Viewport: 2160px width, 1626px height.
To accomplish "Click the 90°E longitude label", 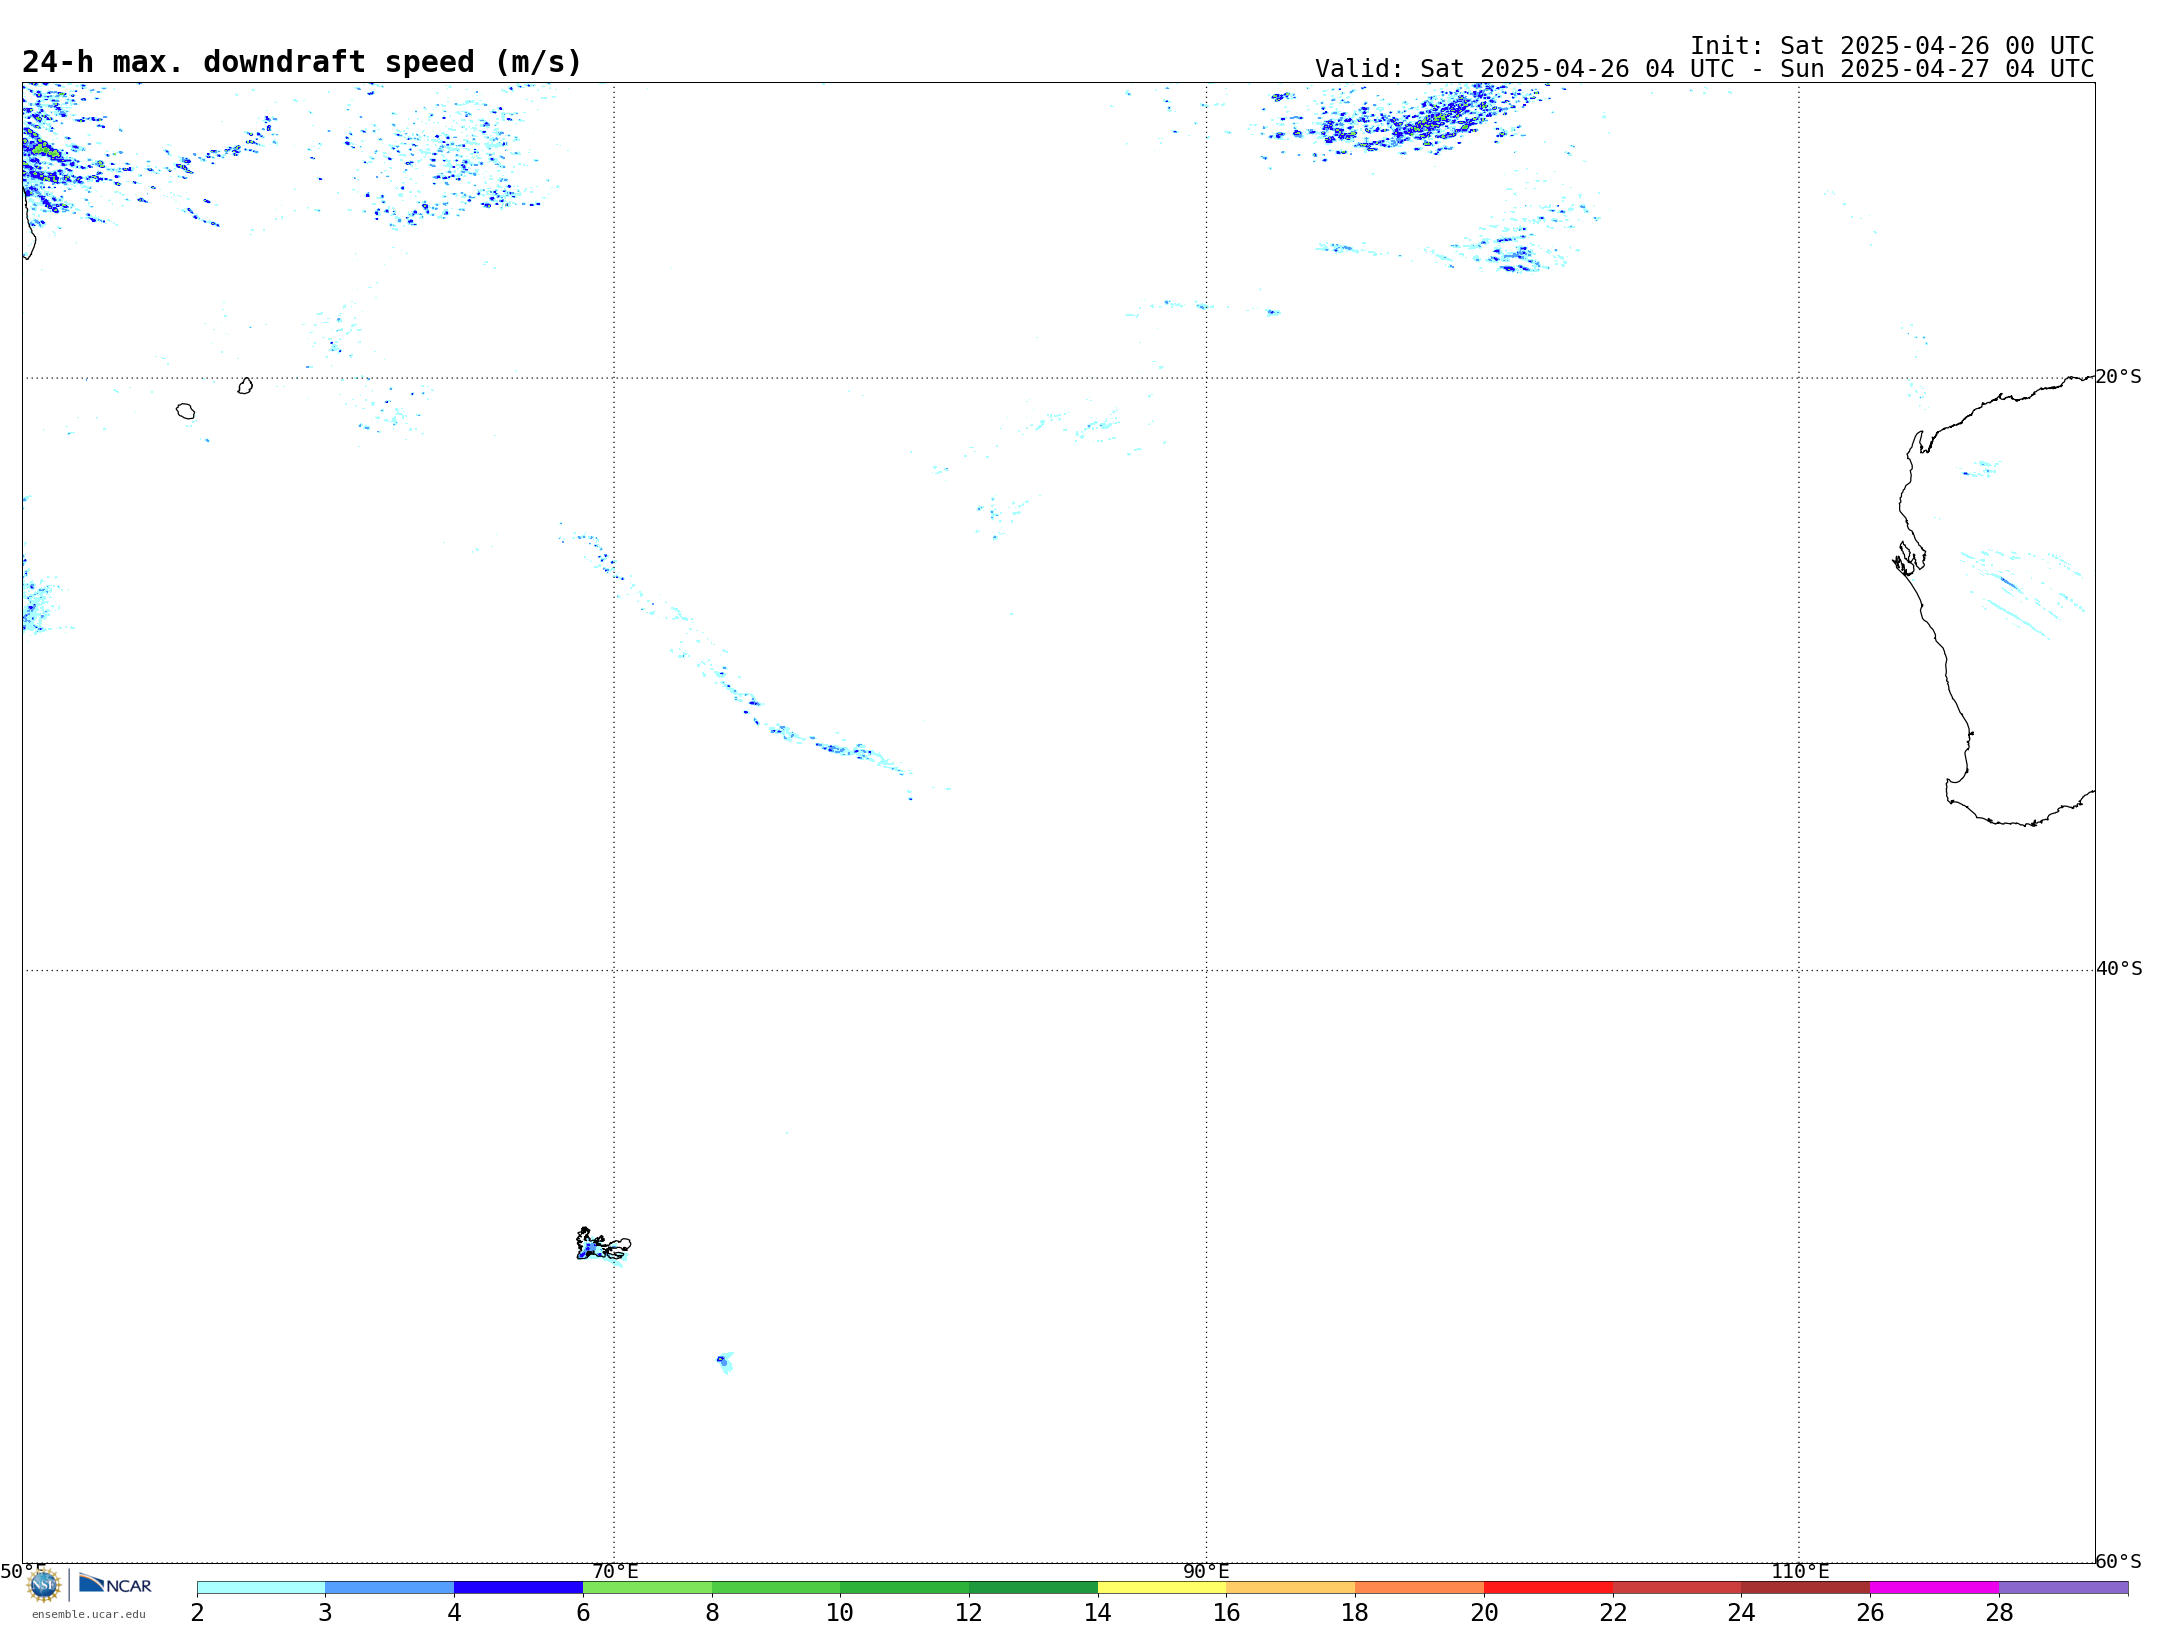I will 1206,1572.
